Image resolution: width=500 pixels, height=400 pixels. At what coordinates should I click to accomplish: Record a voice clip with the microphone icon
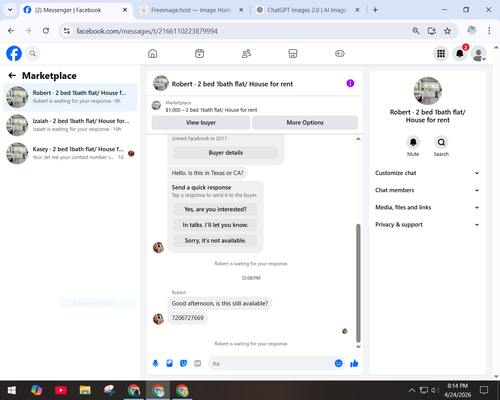[x=155, y=363]
